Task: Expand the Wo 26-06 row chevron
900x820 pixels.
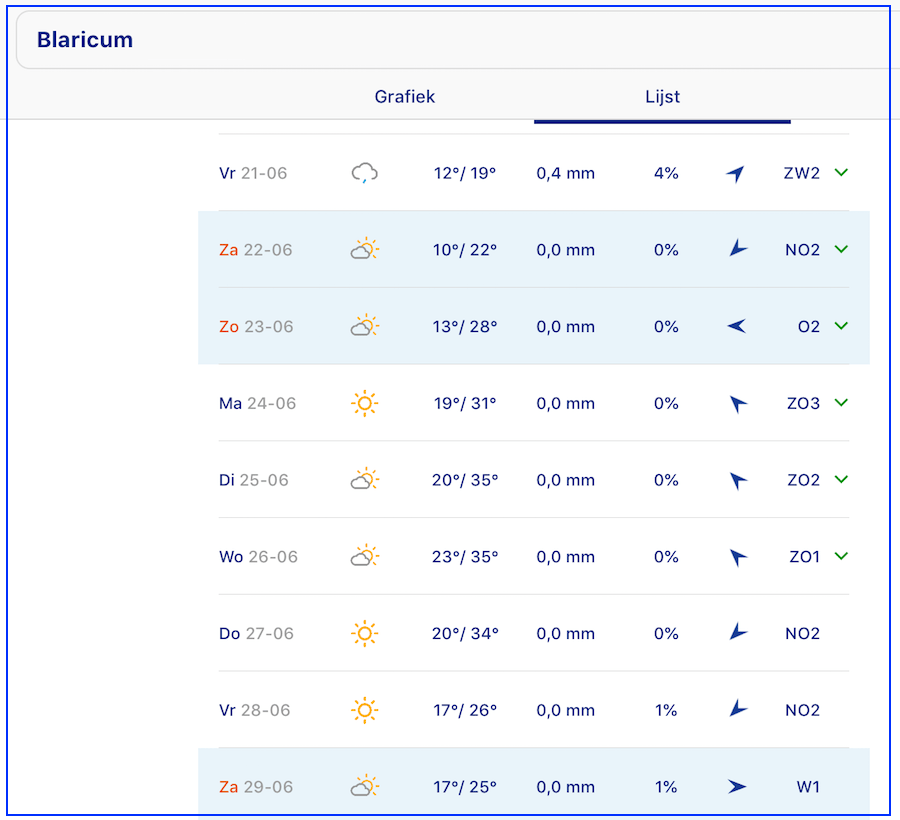Action: tap(841, 557)
